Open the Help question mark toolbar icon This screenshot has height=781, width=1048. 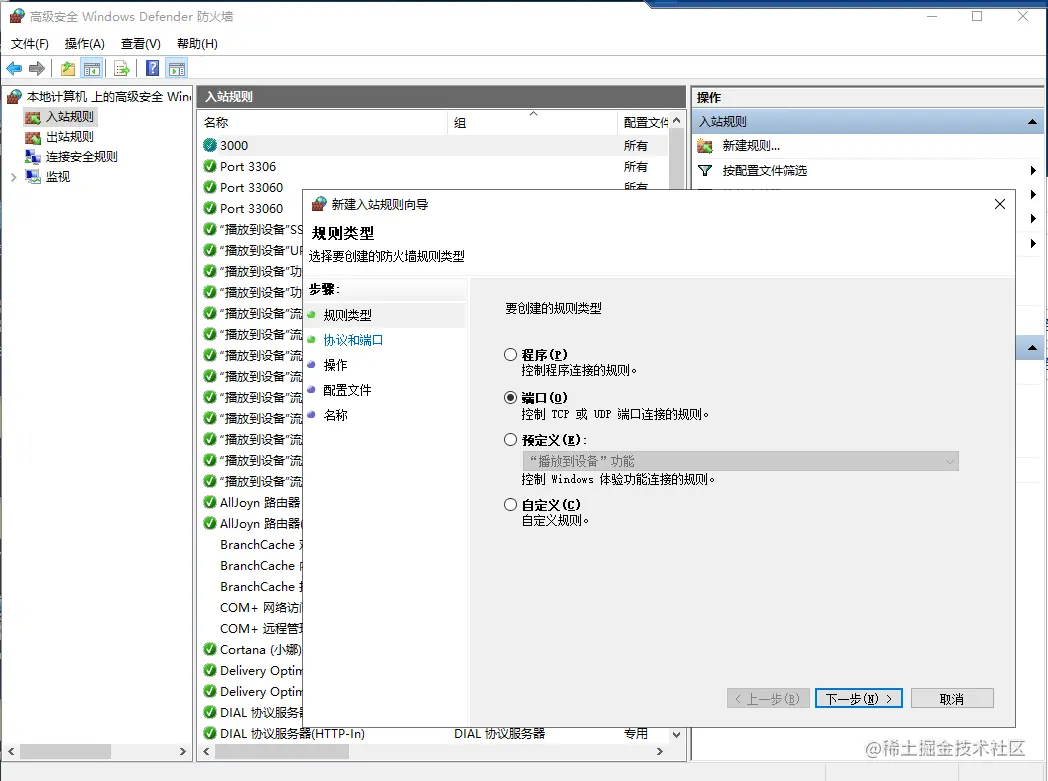coord(152,68)
